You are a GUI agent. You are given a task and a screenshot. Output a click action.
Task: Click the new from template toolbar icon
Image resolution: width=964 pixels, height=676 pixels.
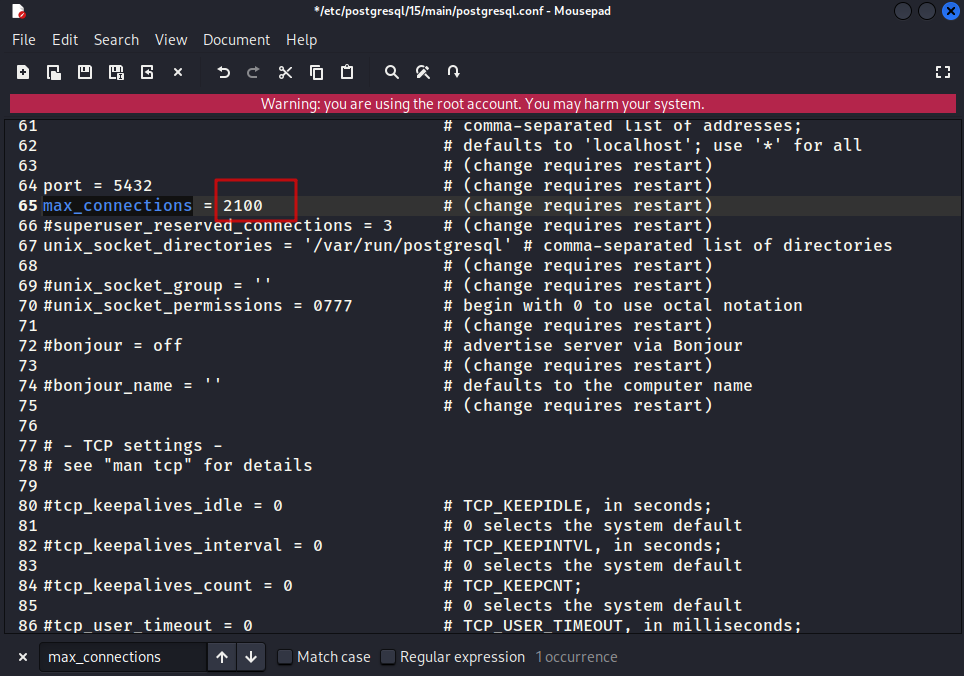(x=54, y=73)
